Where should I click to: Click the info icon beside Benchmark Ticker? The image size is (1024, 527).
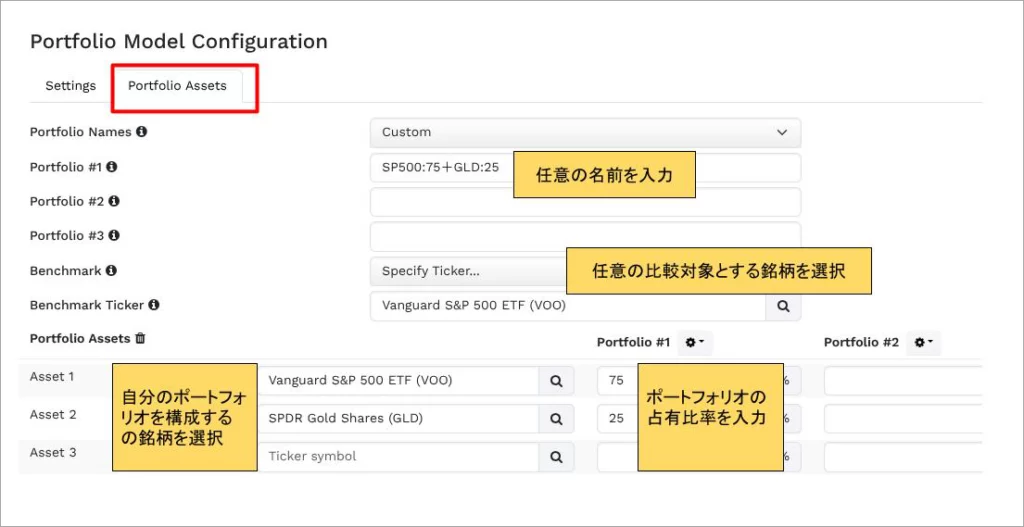154,305
